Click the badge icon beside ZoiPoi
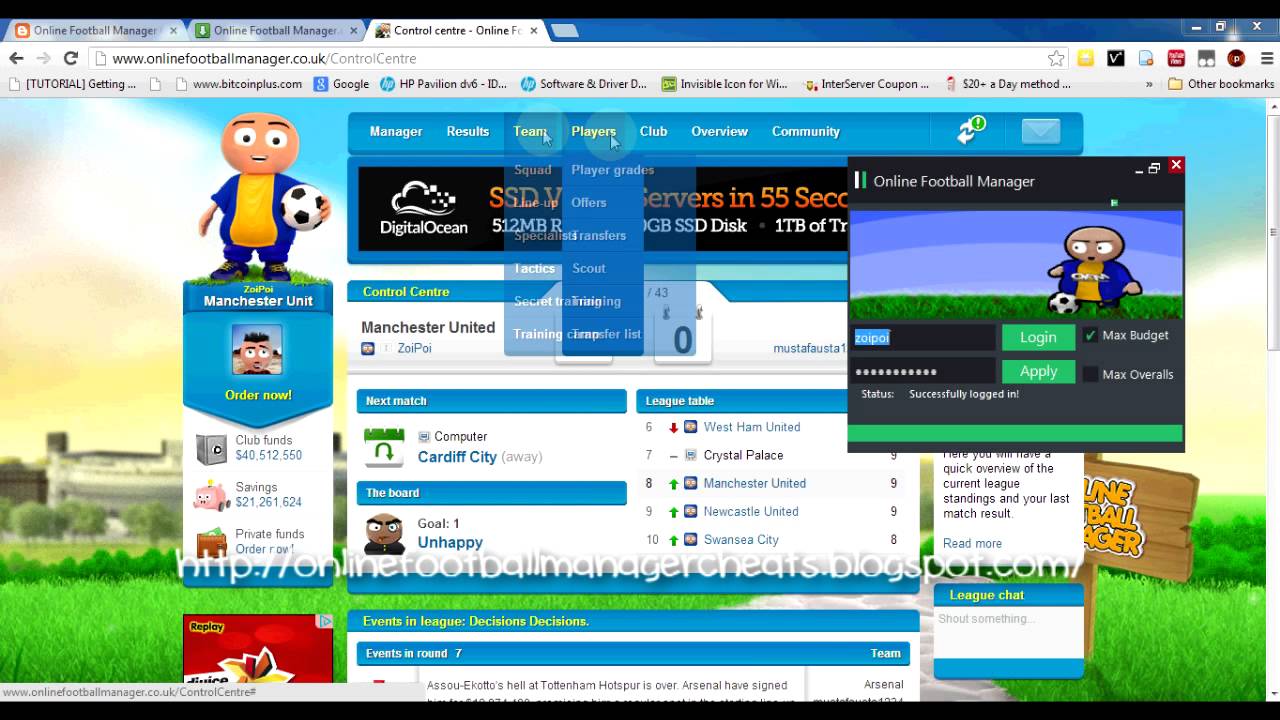This screenshot has width=1280, height=720. point(367,348)
